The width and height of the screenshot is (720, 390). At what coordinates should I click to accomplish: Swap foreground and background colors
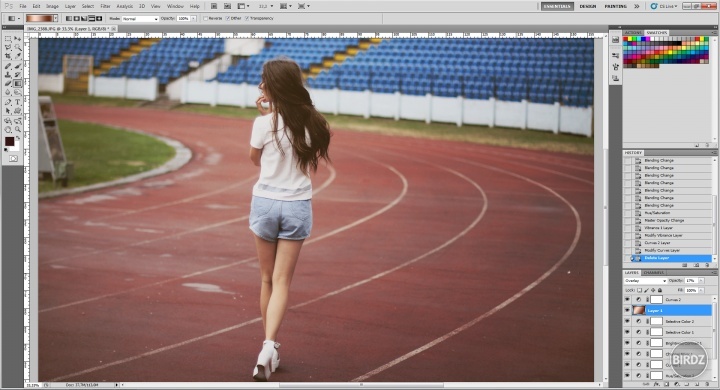(x=18, y=137)
